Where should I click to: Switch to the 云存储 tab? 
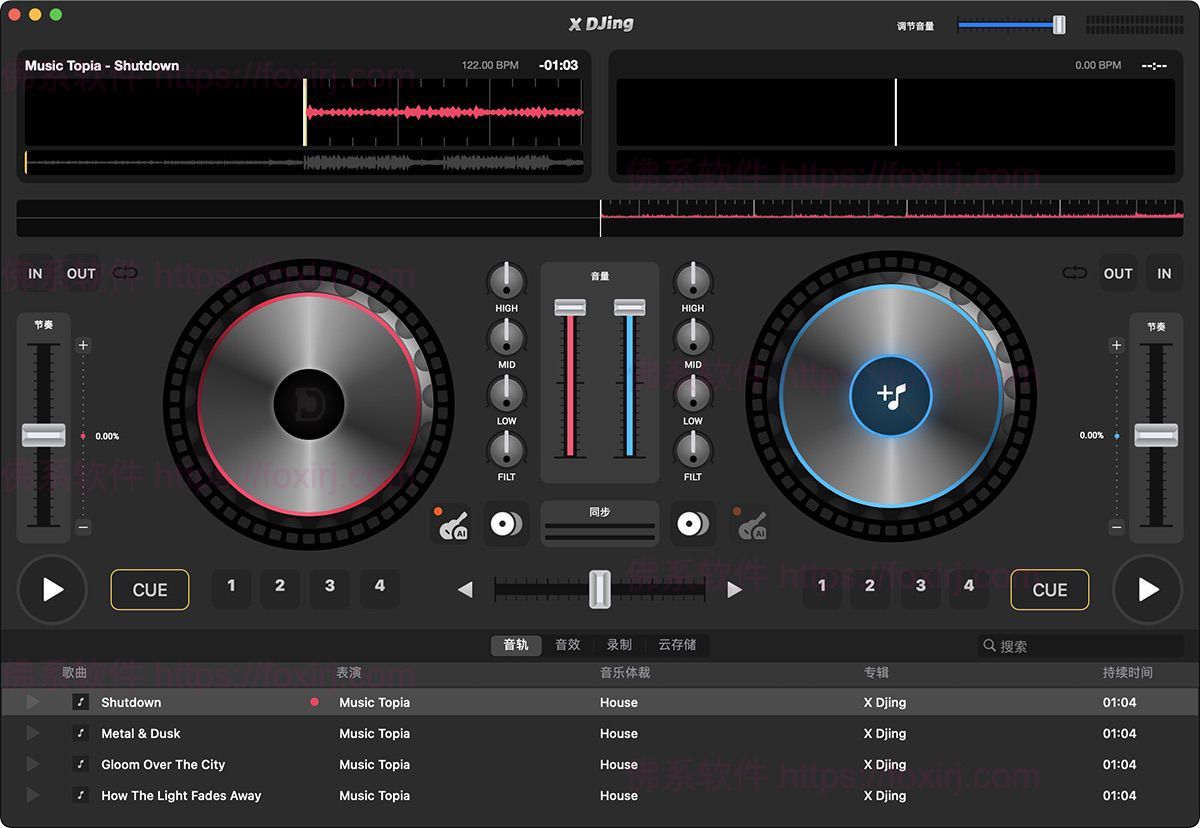678,645
